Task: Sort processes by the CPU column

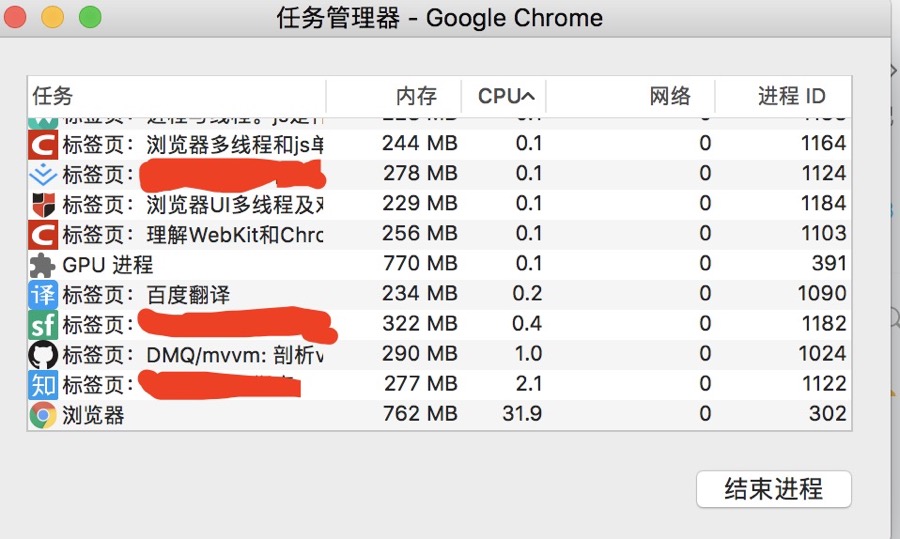Action: (x=504, y=96)
